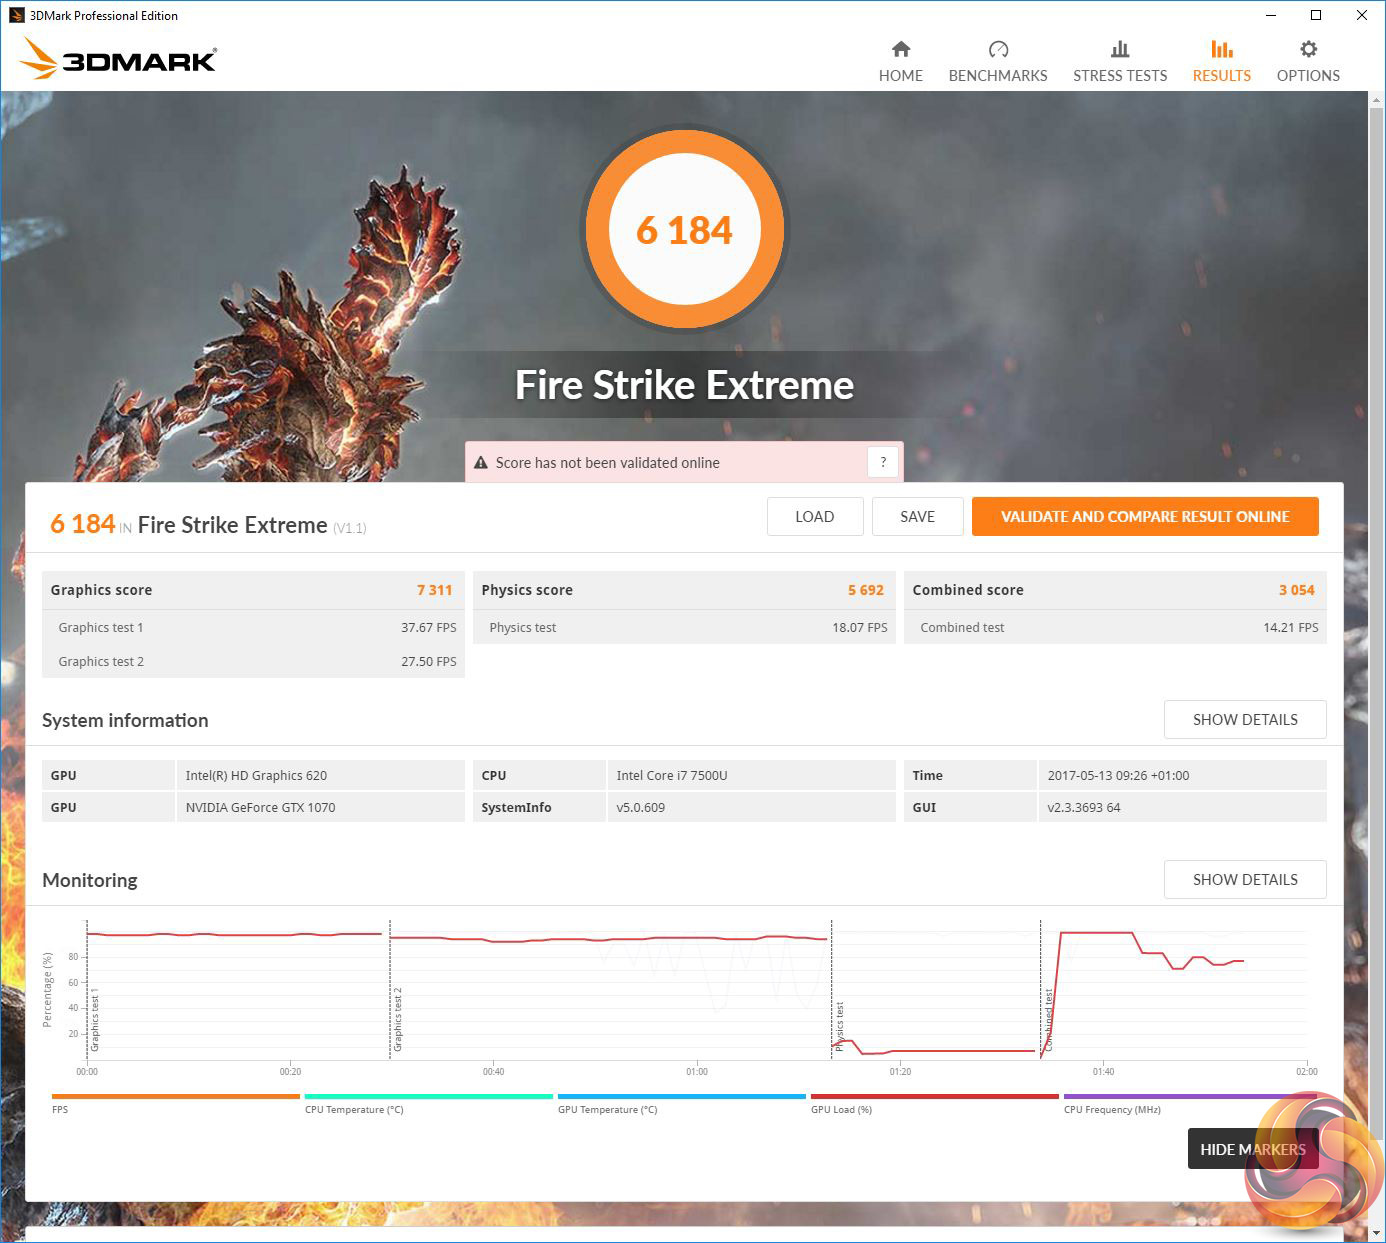The height and width of the screenshot is (1243, 1386).
Task: Click the warning triangle icon in validation banner
Action: [481, 463]
